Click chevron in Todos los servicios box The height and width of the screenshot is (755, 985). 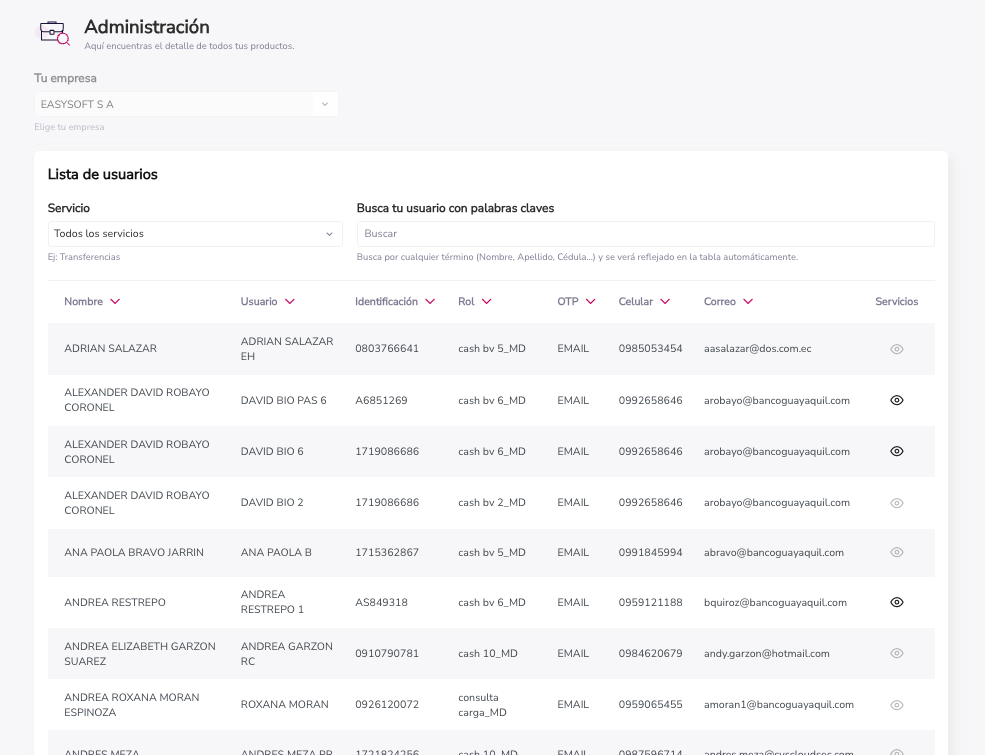329,234
